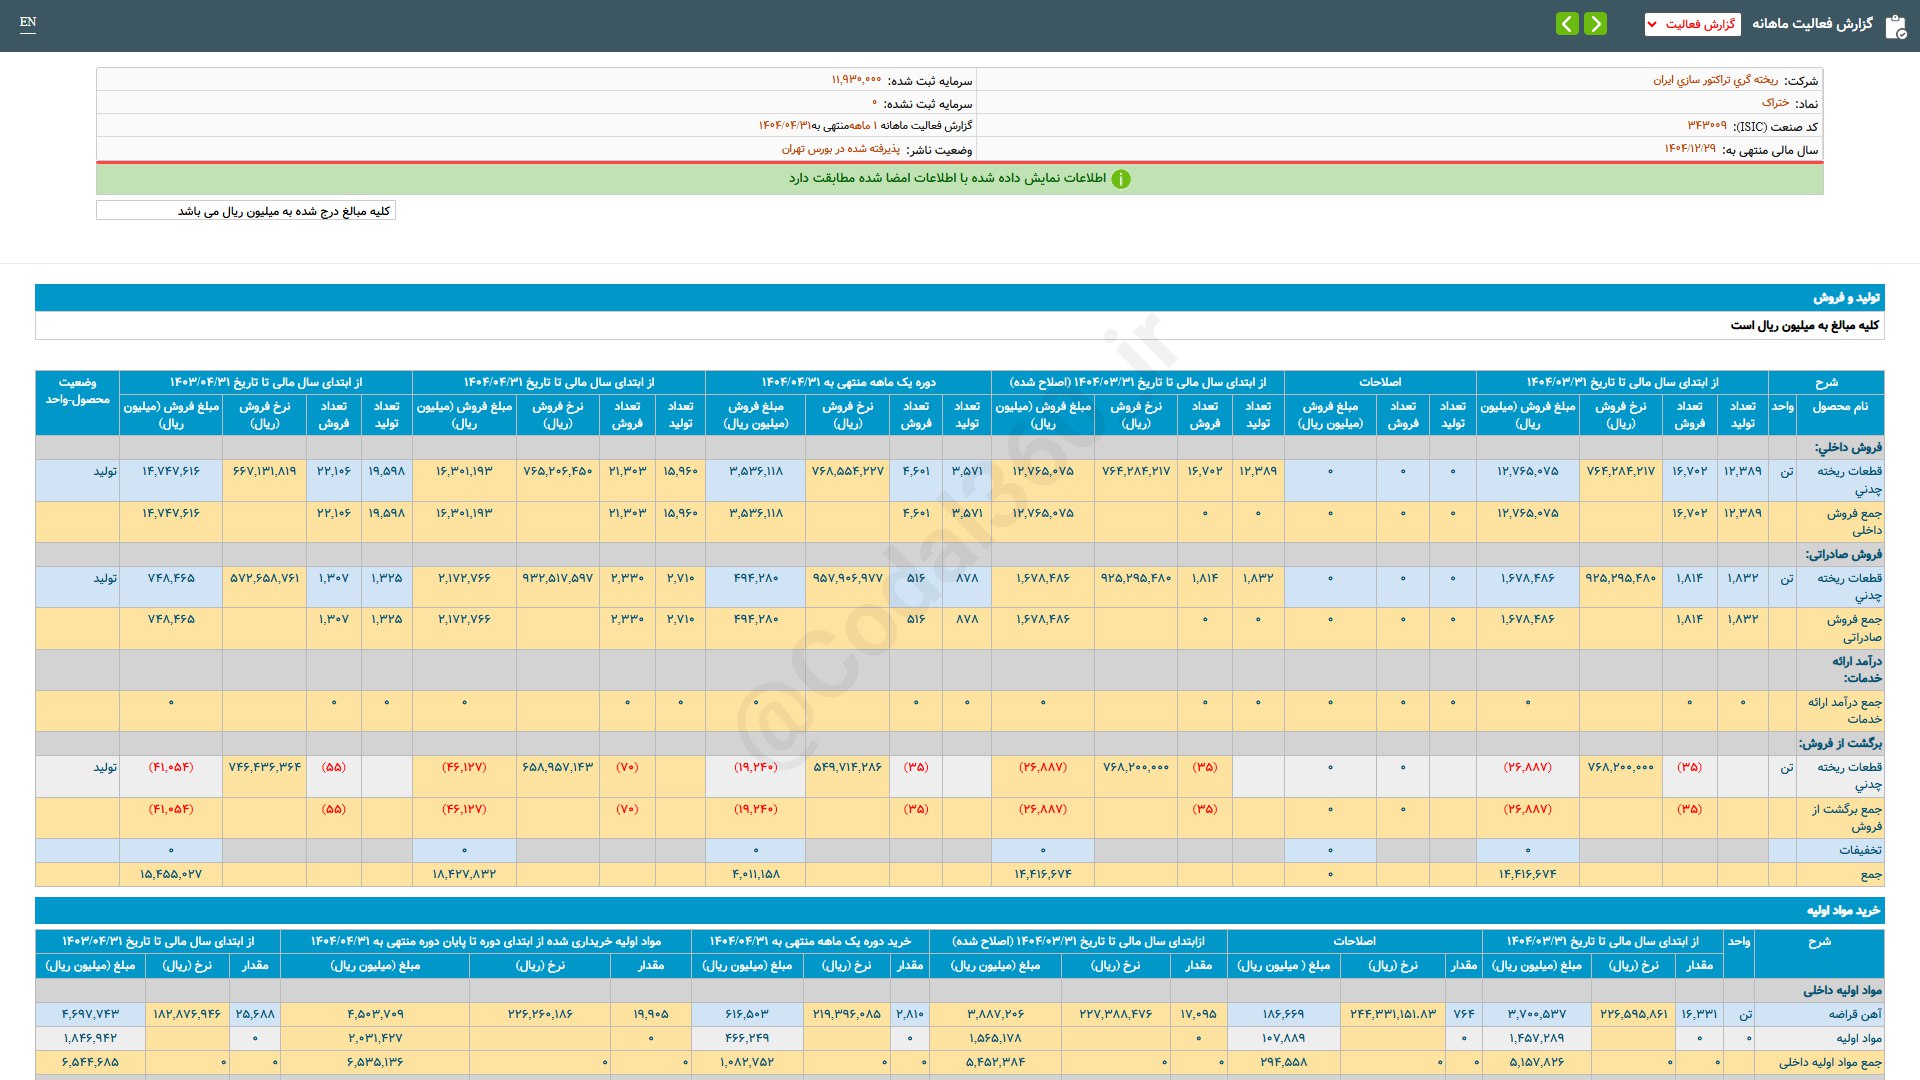Click the green signed-information match notice
The height and width of the screenshot is (1080, 1920).
[x=960, y=179]
